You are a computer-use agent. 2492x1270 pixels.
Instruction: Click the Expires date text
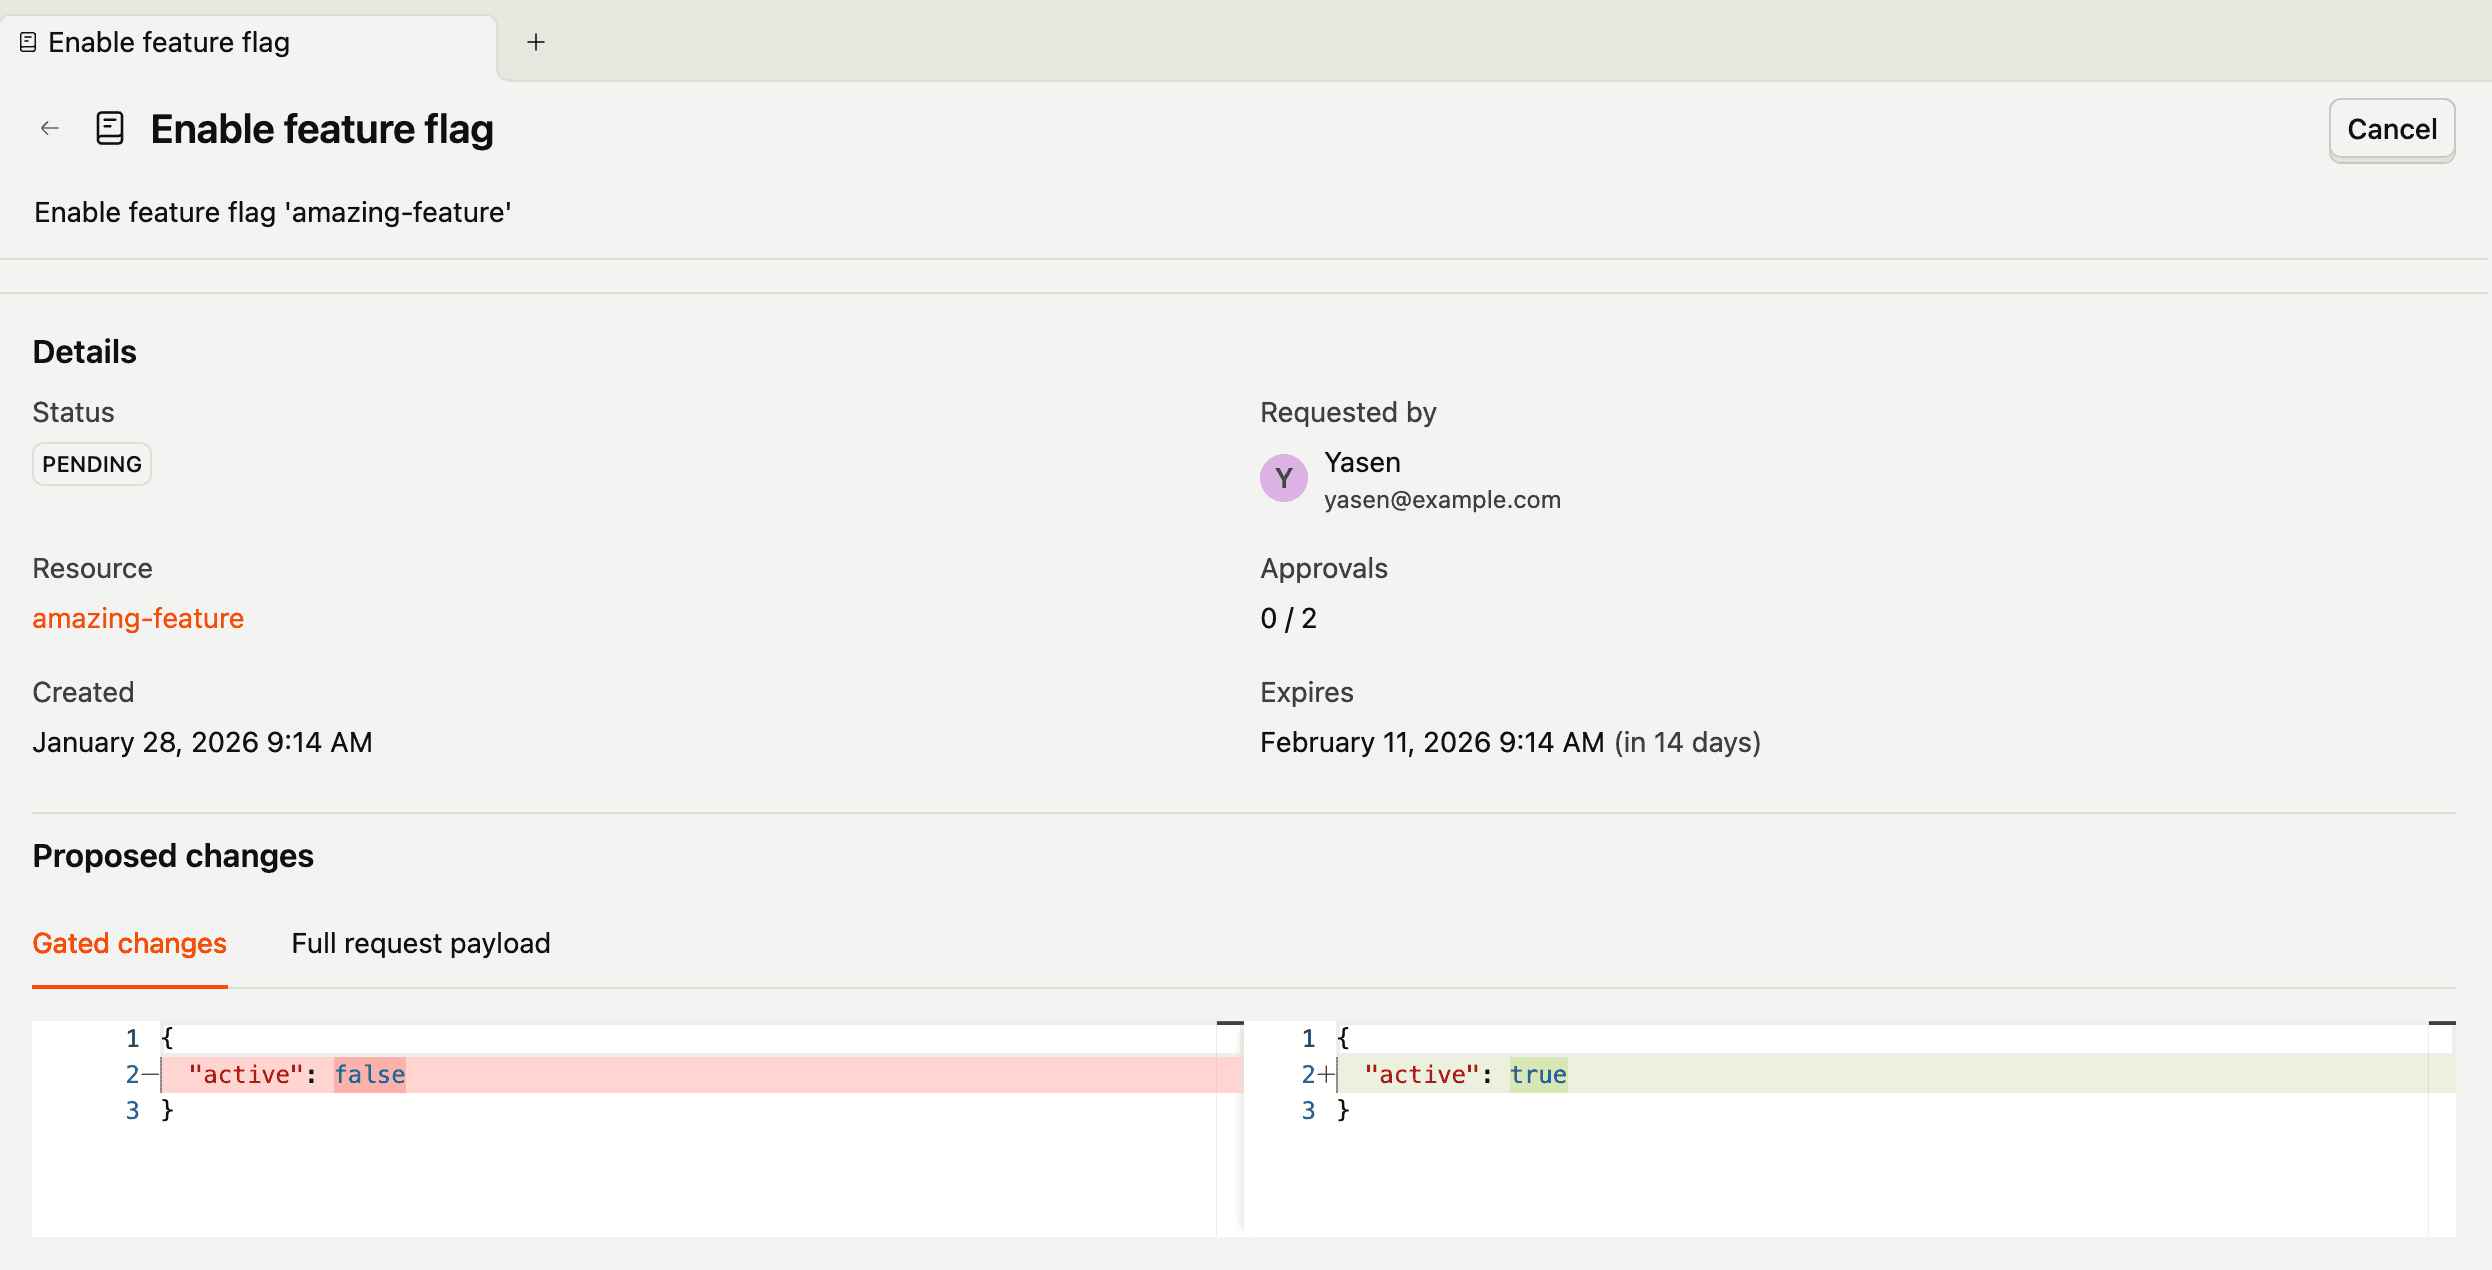[x=1510, y=741]
